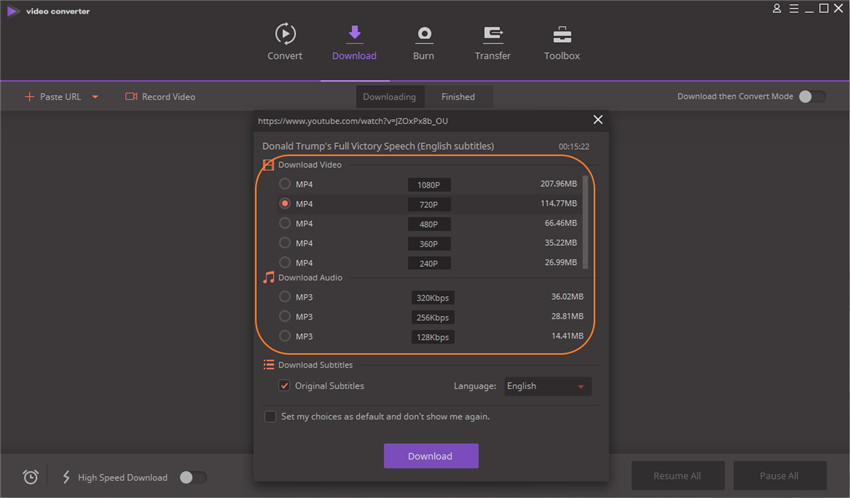Click the 320Kbps bitrate badge
The width and height of the screenshot is (850, 498).
click(433, 297)
